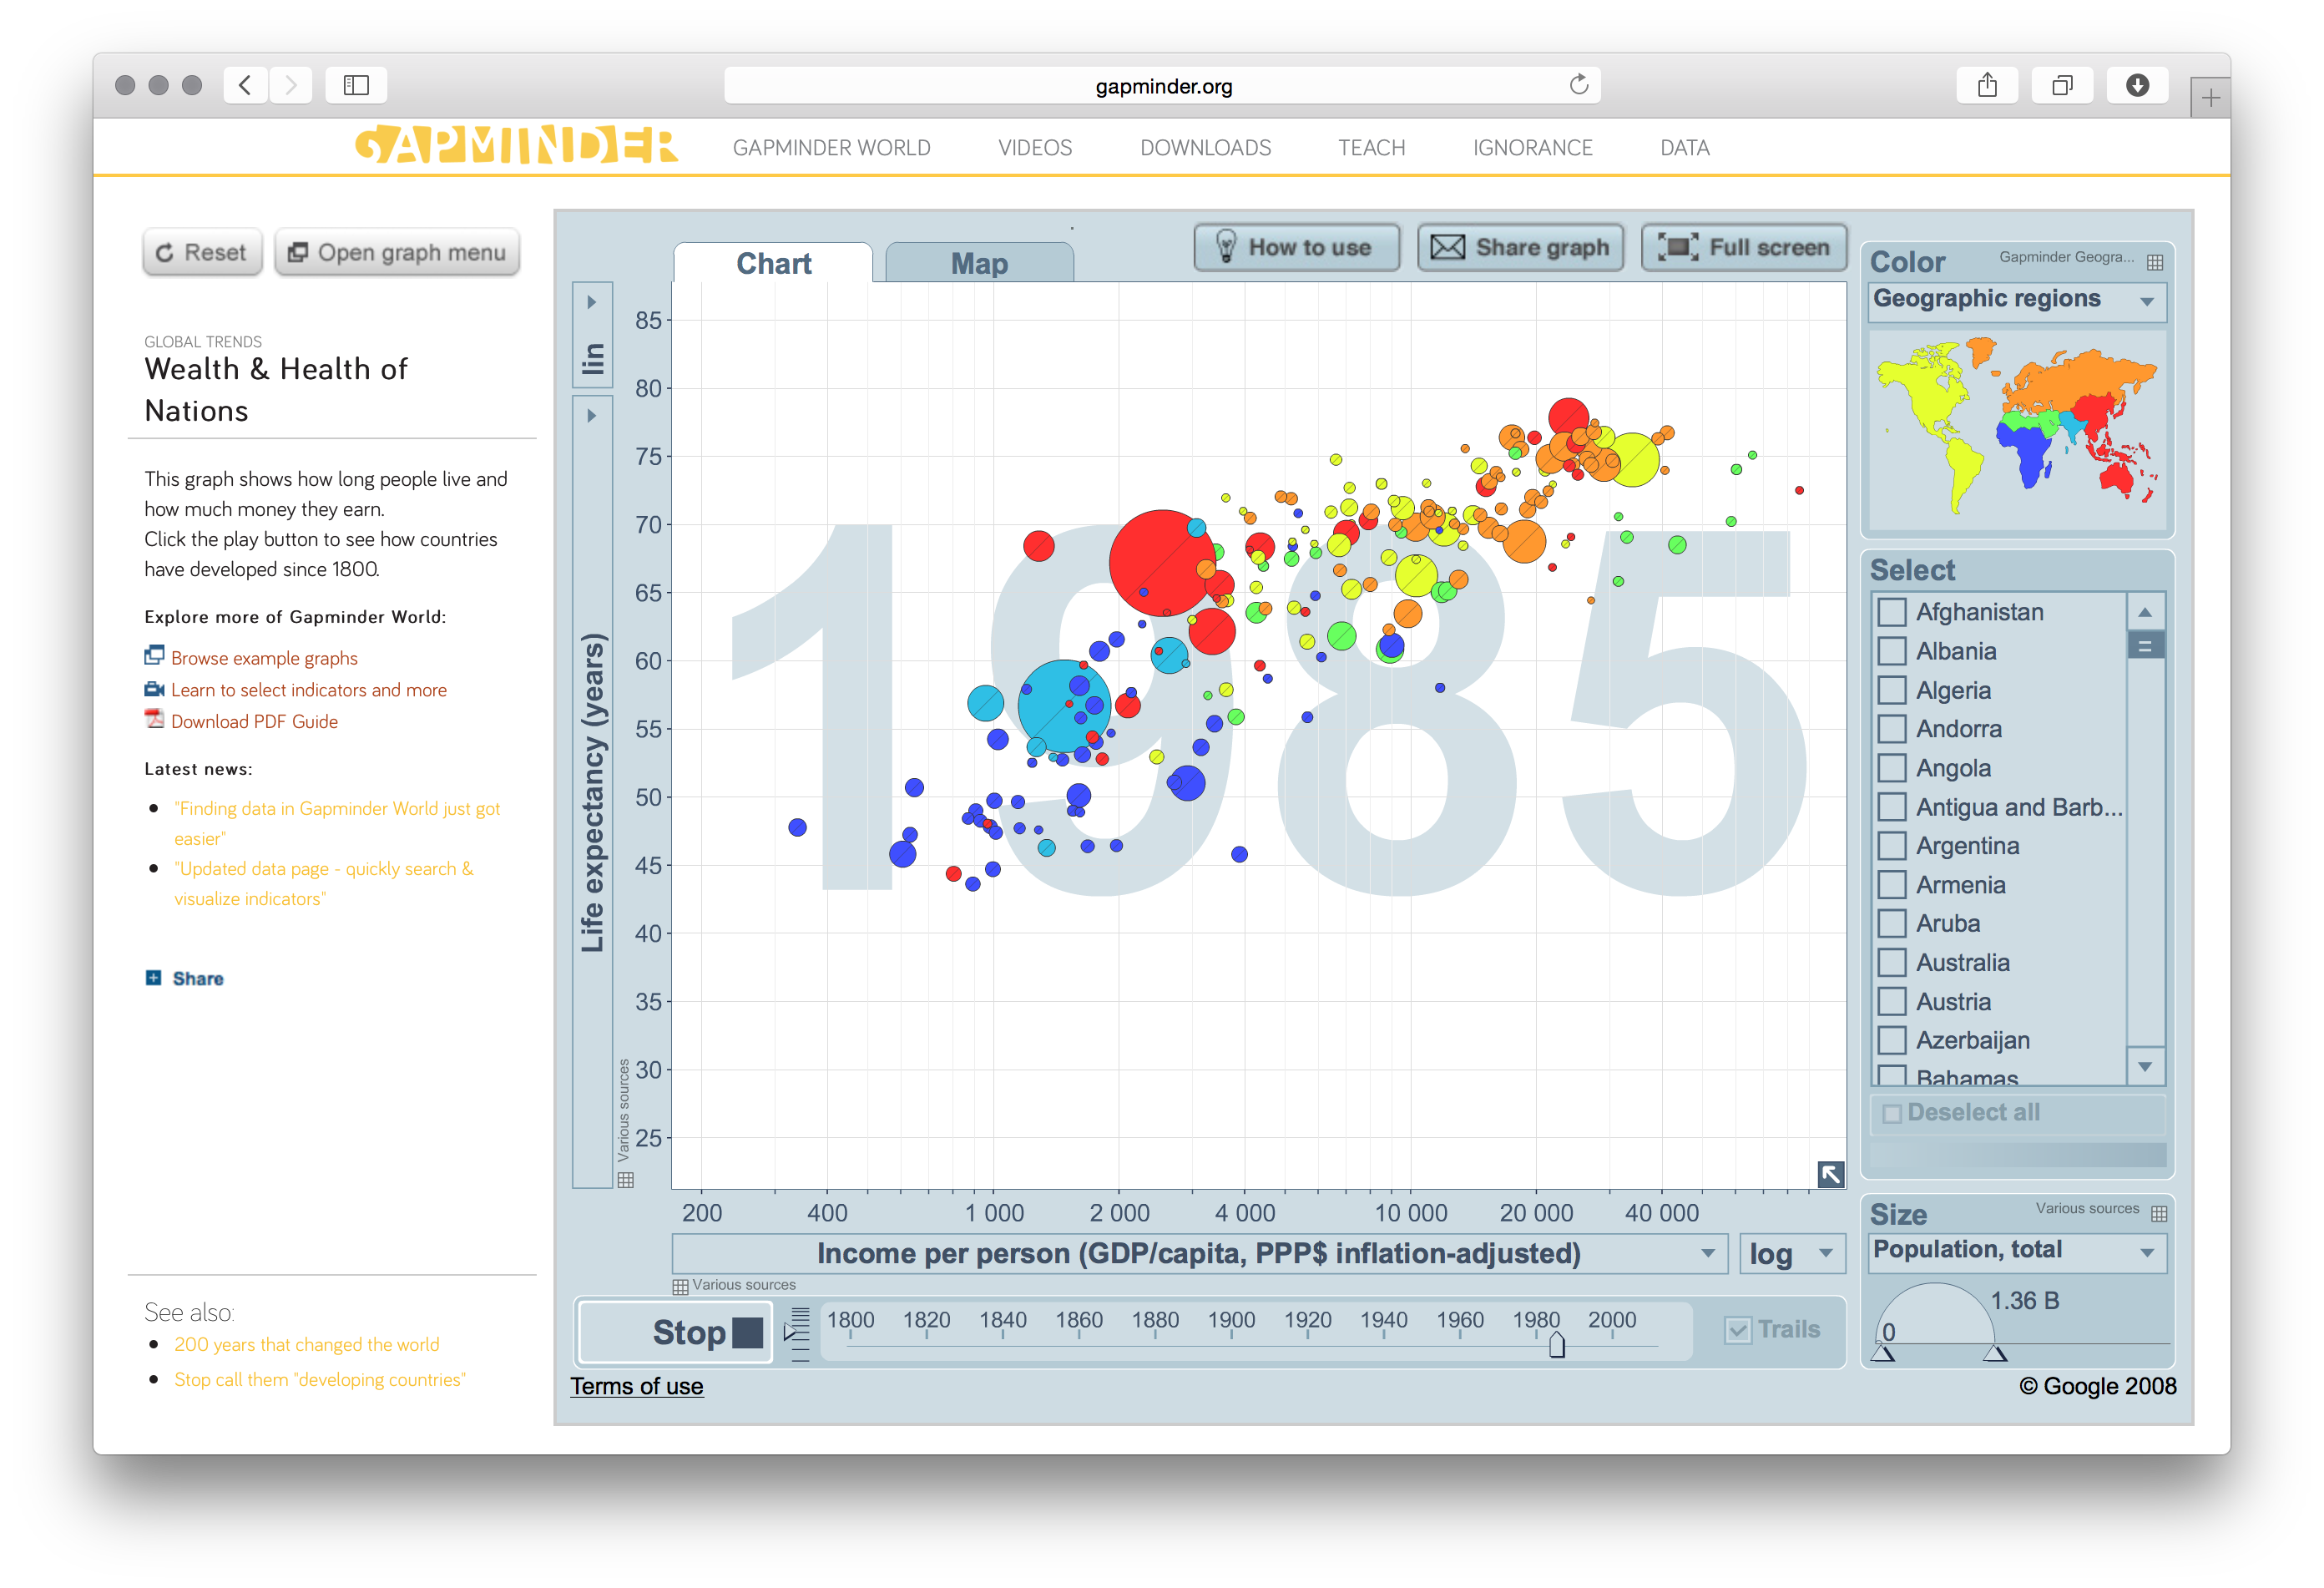Click the grid icon beside Various sources under x-axis
The image size is (2324, 1588).
(681, 1286)
